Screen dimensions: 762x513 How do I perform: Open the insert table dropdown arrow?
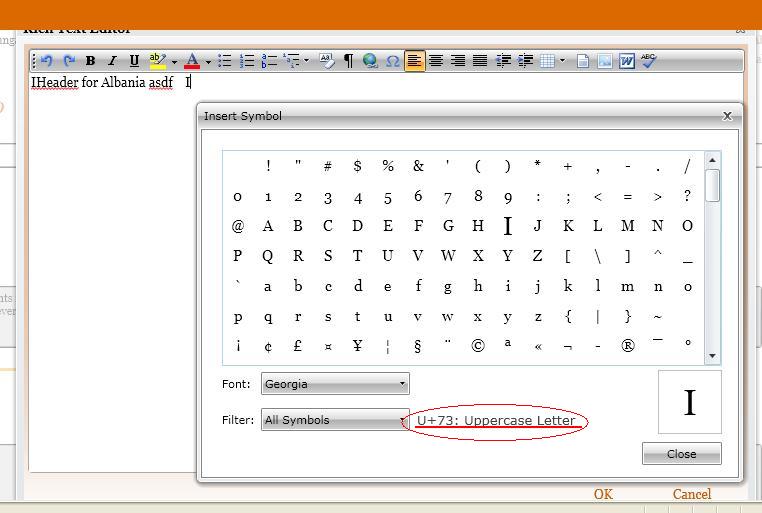[x=562, y=61]
